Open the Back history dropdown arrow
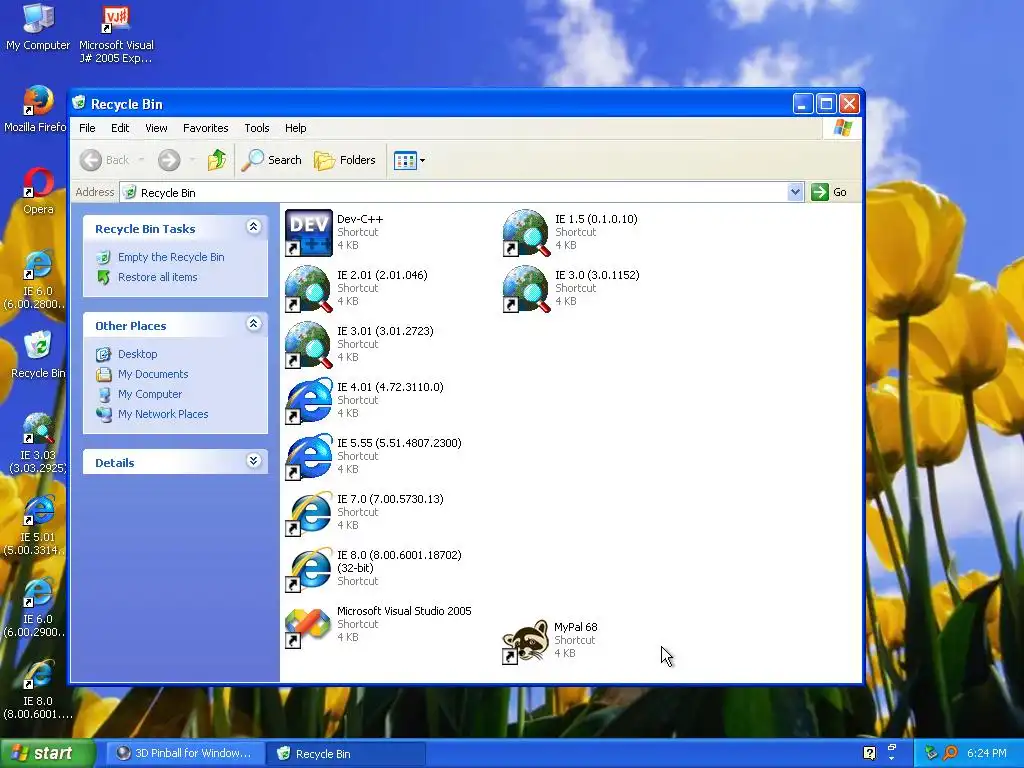 click(141, 160)
